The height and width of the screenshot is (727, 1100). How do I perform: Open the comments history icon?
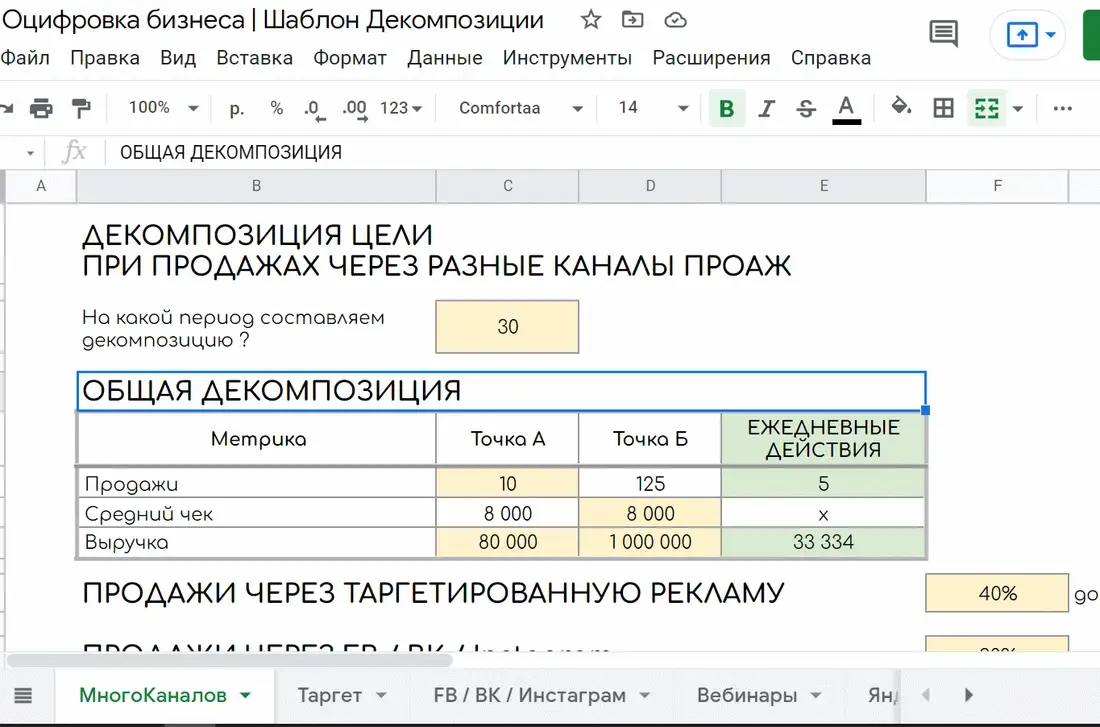(943, 33)
